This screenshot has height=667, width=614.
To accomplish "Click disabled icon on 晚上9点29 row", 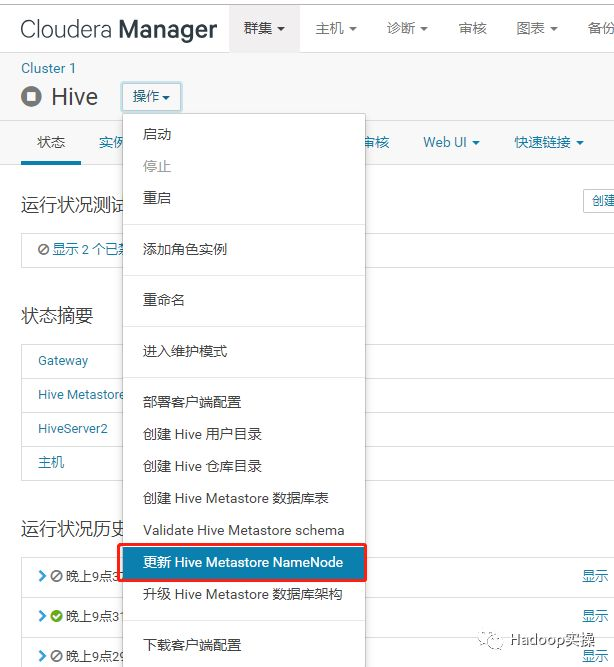I will 56,656.
